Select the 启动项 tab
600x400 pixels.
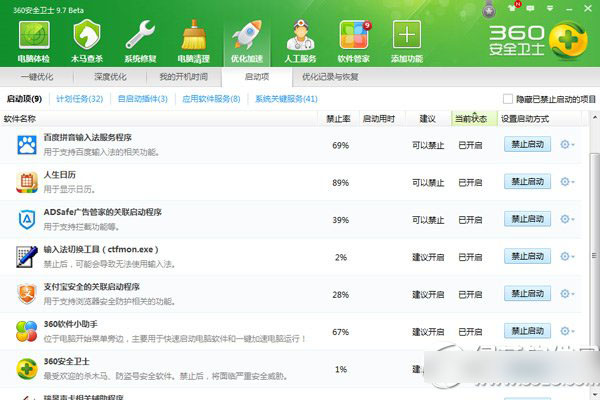point(257,77)
